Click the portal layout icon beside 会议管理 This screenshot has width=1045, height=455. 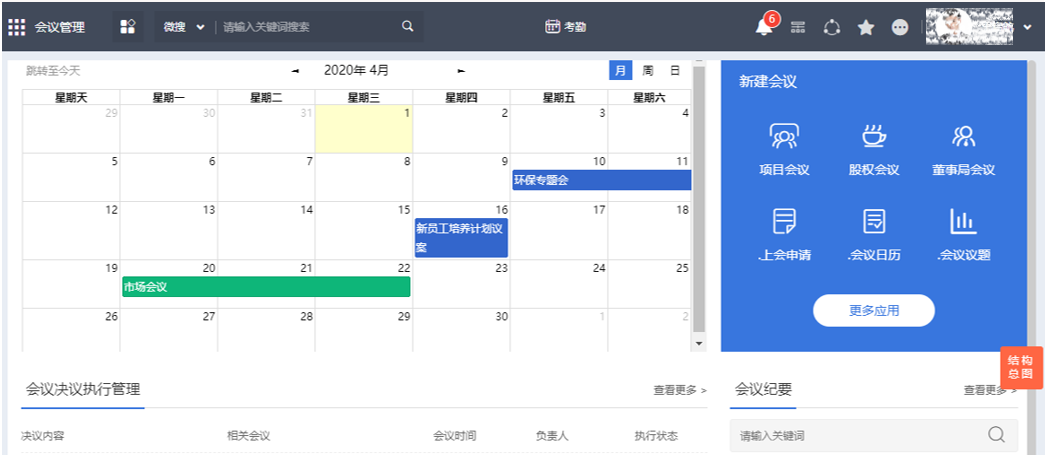[x=128, y=27]
